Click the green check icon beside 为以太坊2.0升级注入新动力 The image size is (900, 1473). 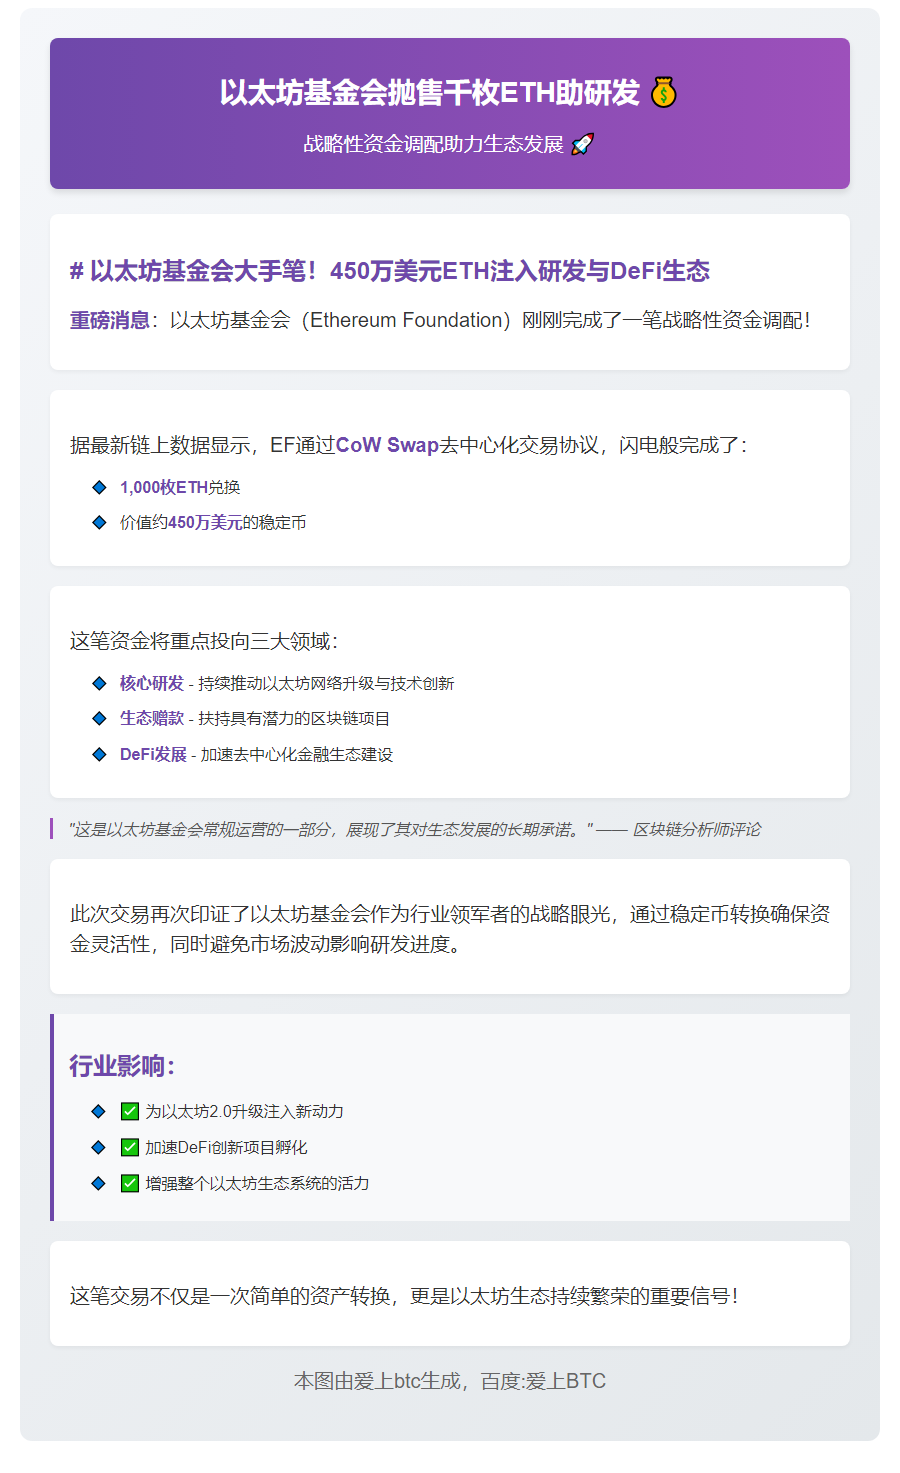pyautogui.click(x=130, y=1111)
